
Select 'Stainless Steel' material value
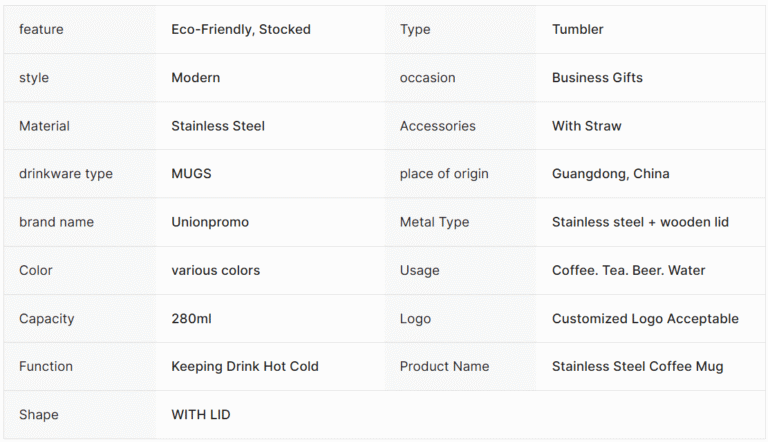[218, 126]
